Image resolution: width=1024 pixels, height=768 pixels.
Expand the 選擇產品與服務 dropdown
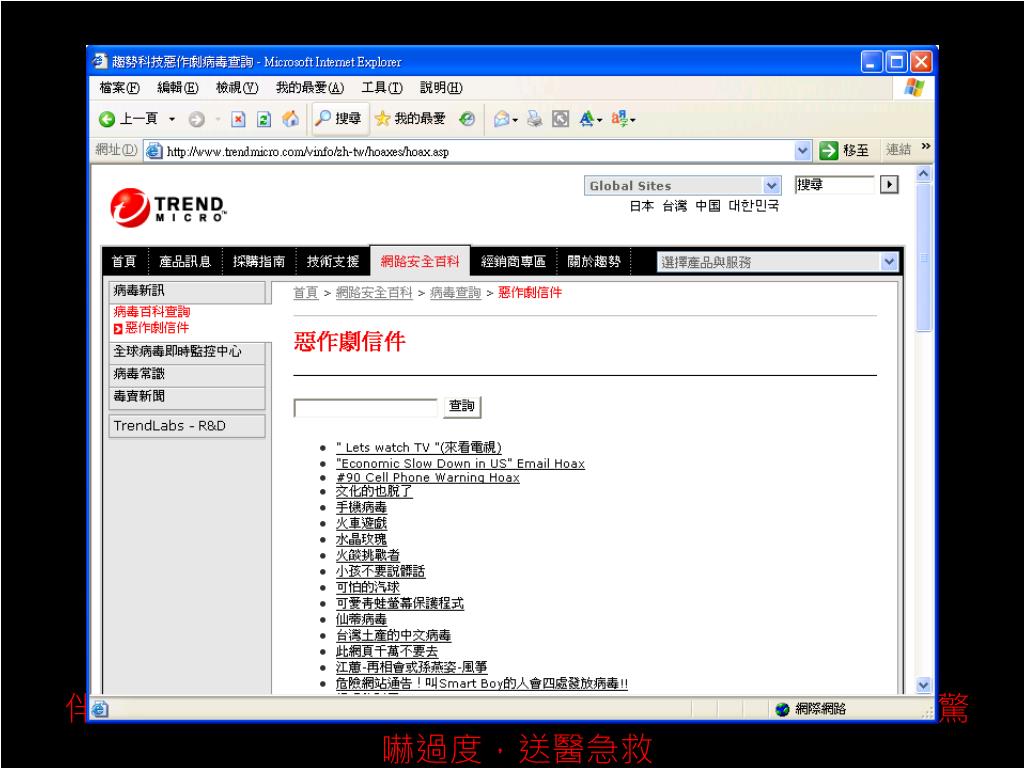click(778, 263)
